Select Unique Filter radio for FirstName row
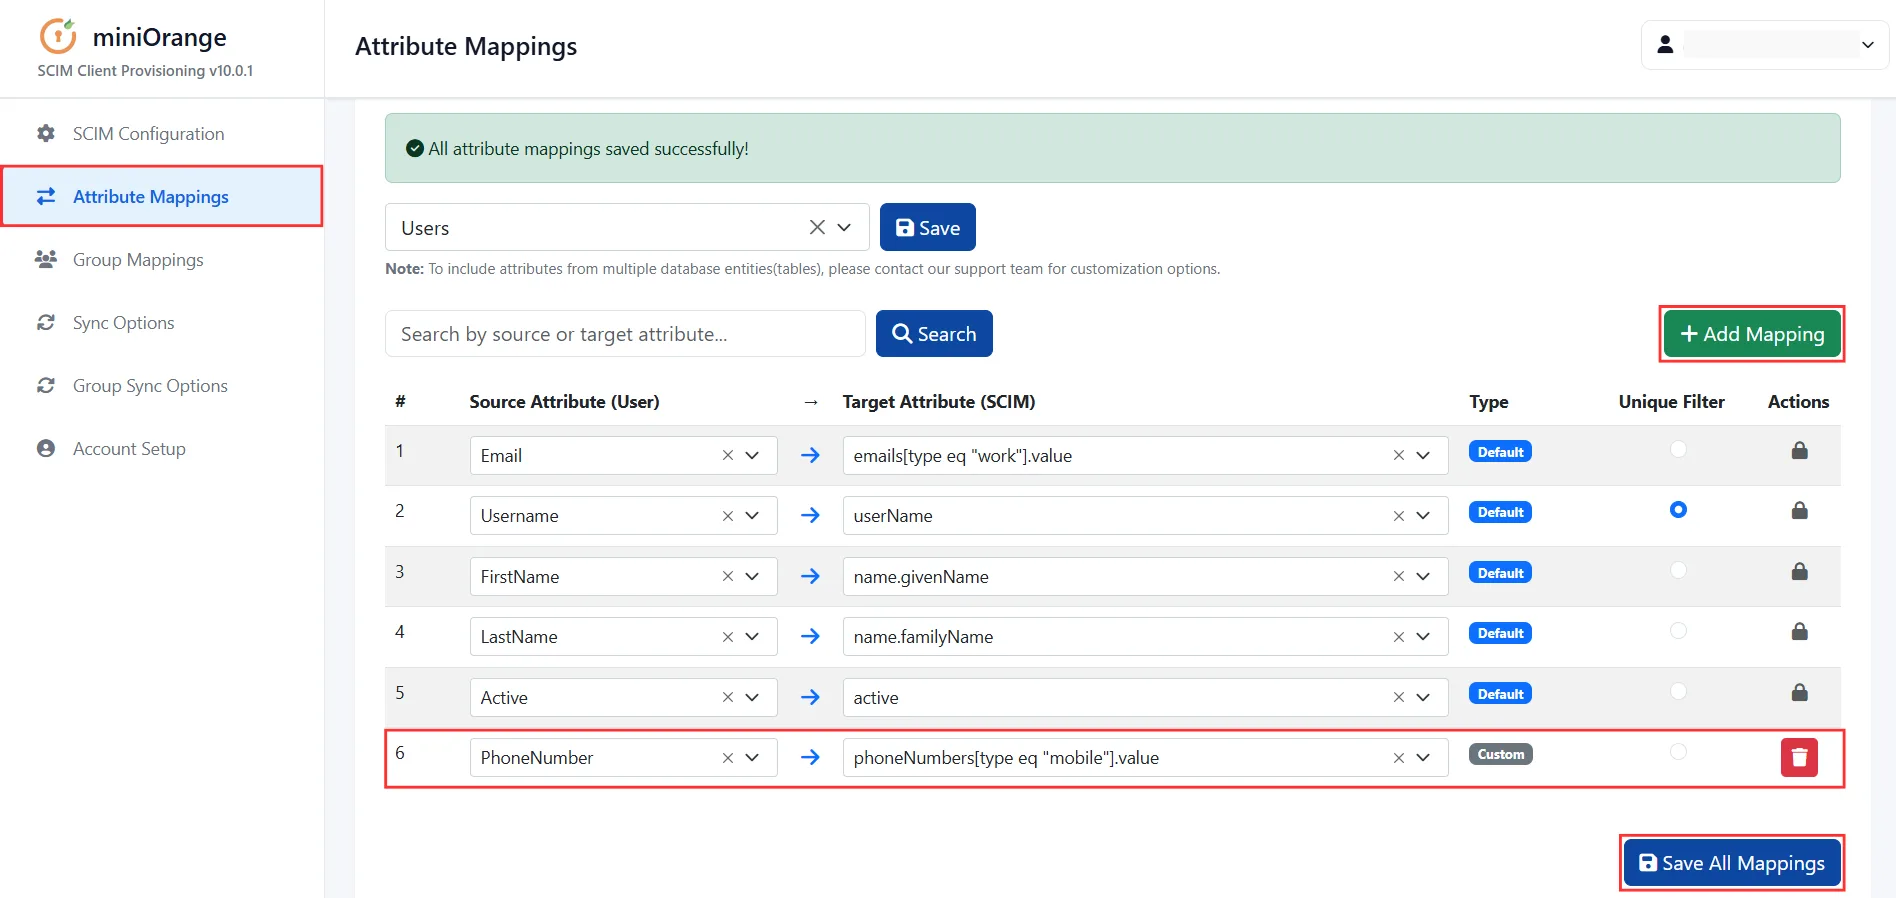This screenshot has width=1896, height=898. tap(1678, 570)
